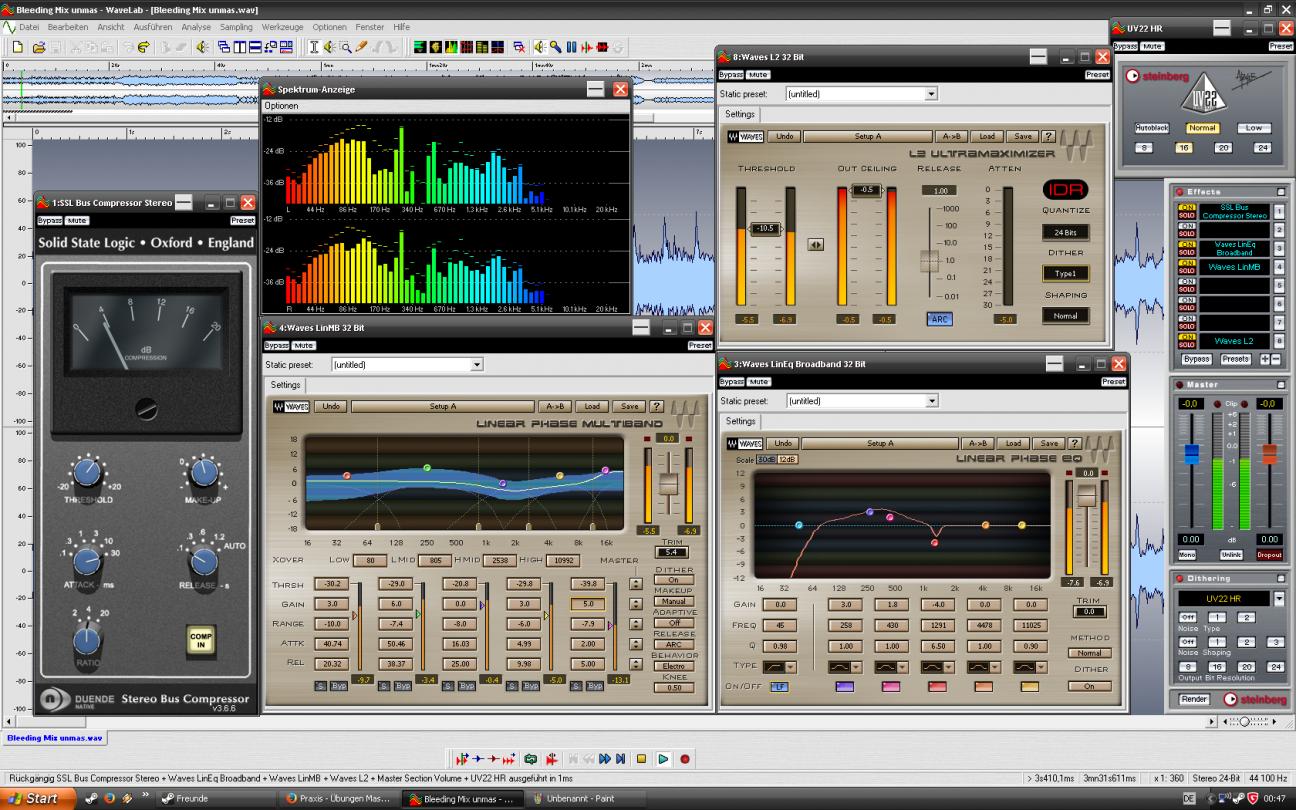1296x810 pixels.
Task: Click Setup A selector in L2 Ultramaximizer
Action: 867,136
